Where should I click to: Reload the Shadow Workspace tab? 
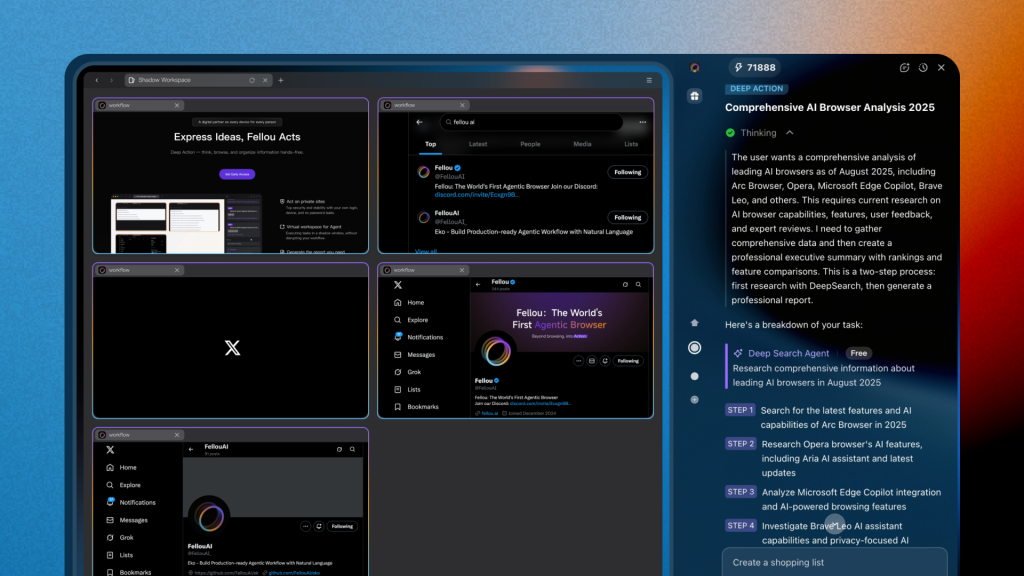click(x=252, y=80)
